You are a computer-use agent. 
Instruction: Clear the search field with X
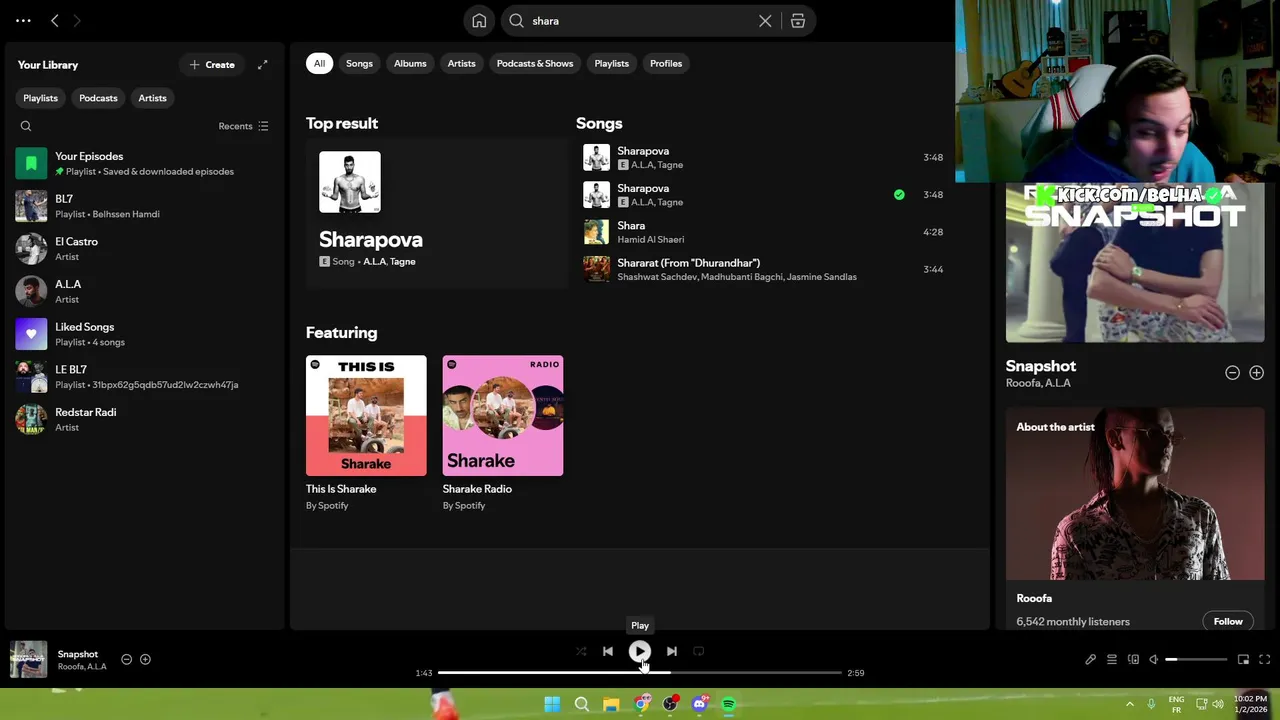tap(765, 21)
